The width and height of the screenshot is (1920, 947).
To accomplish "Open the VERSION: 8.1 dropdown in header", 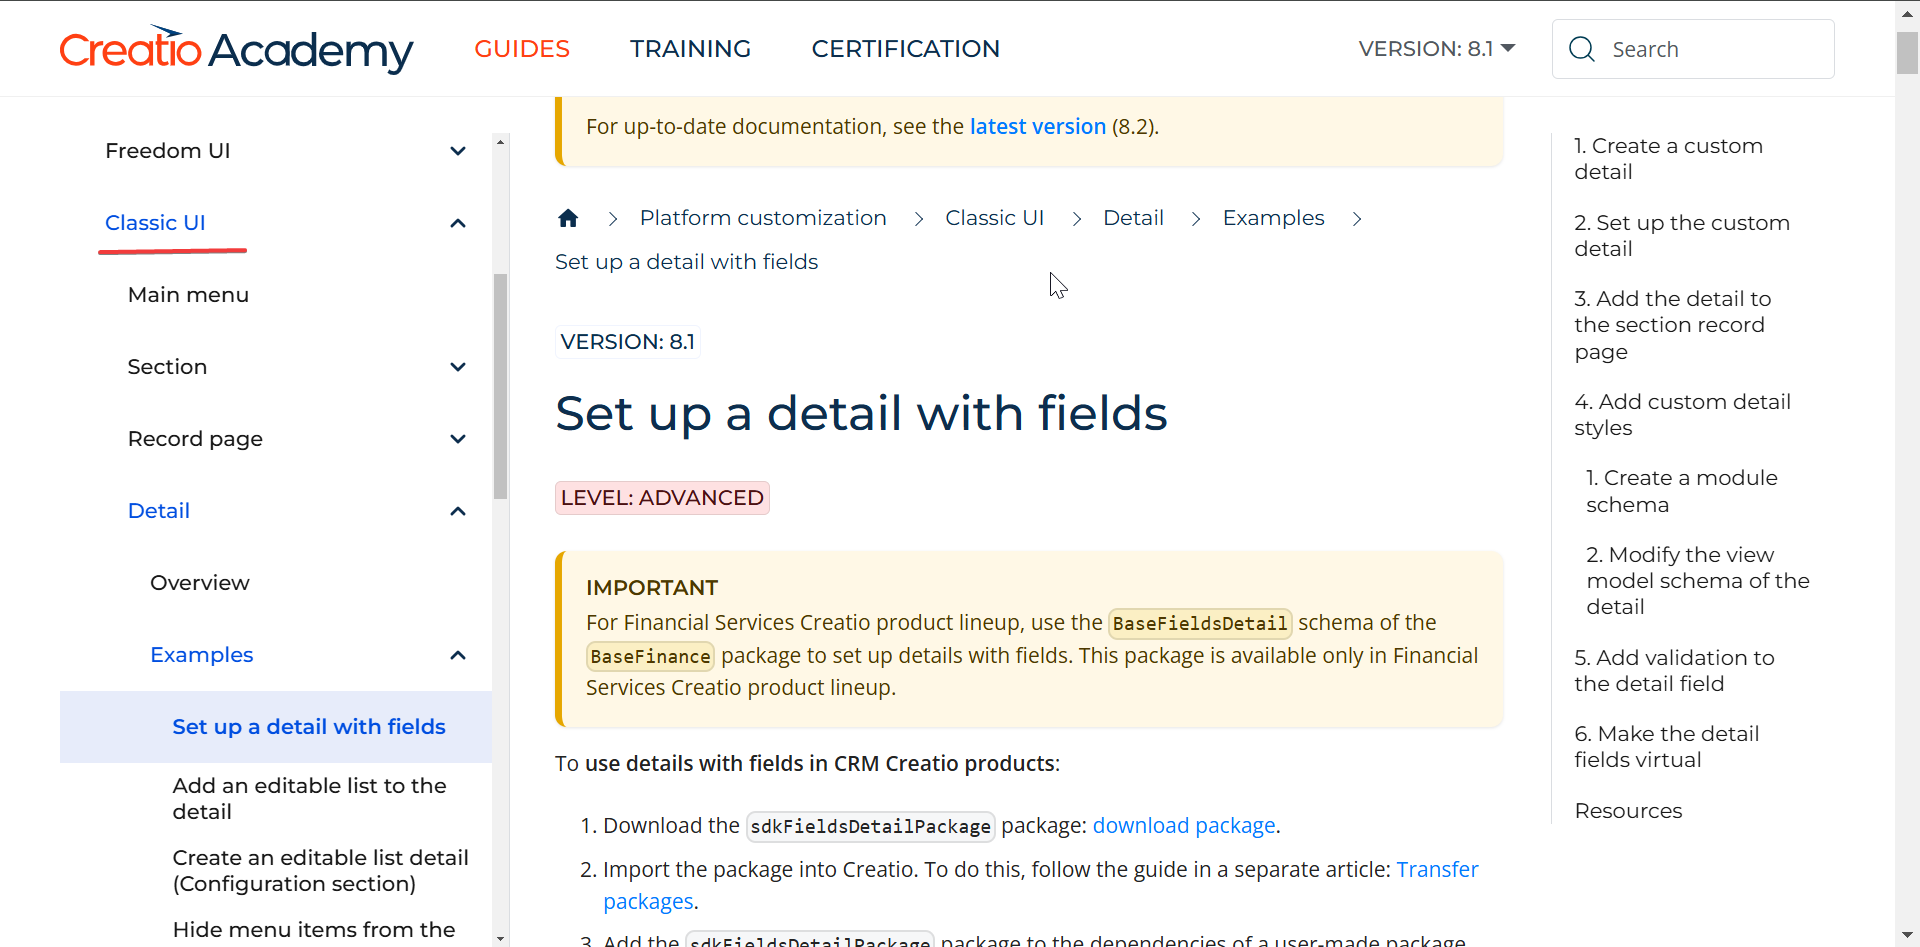I will tap(1437, 49).
